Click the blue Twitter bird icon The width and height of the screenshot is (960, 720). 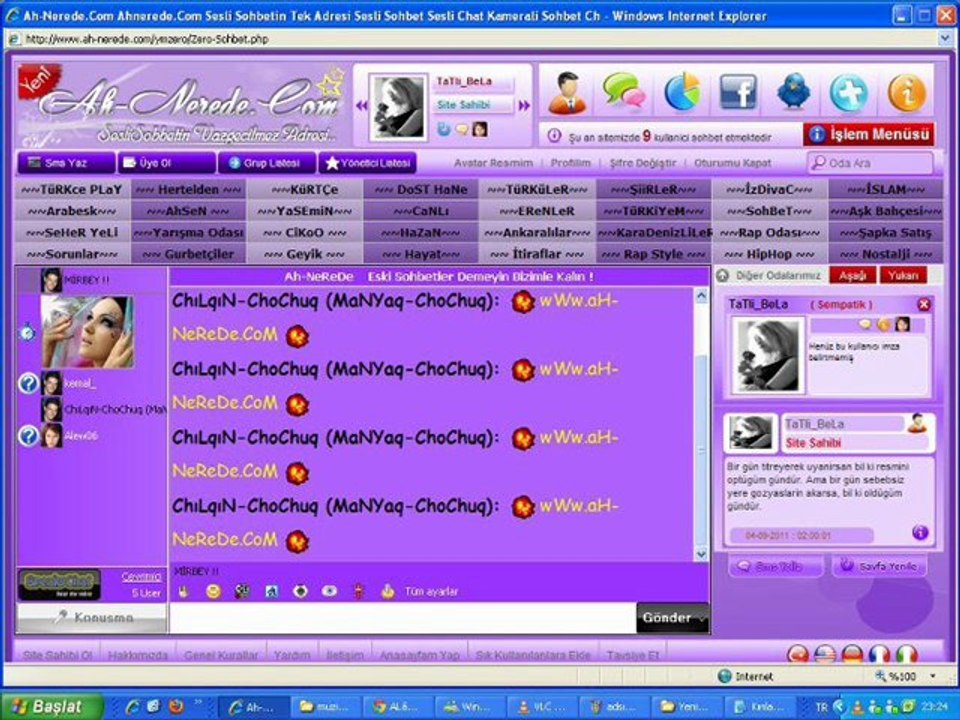[793, 92]
